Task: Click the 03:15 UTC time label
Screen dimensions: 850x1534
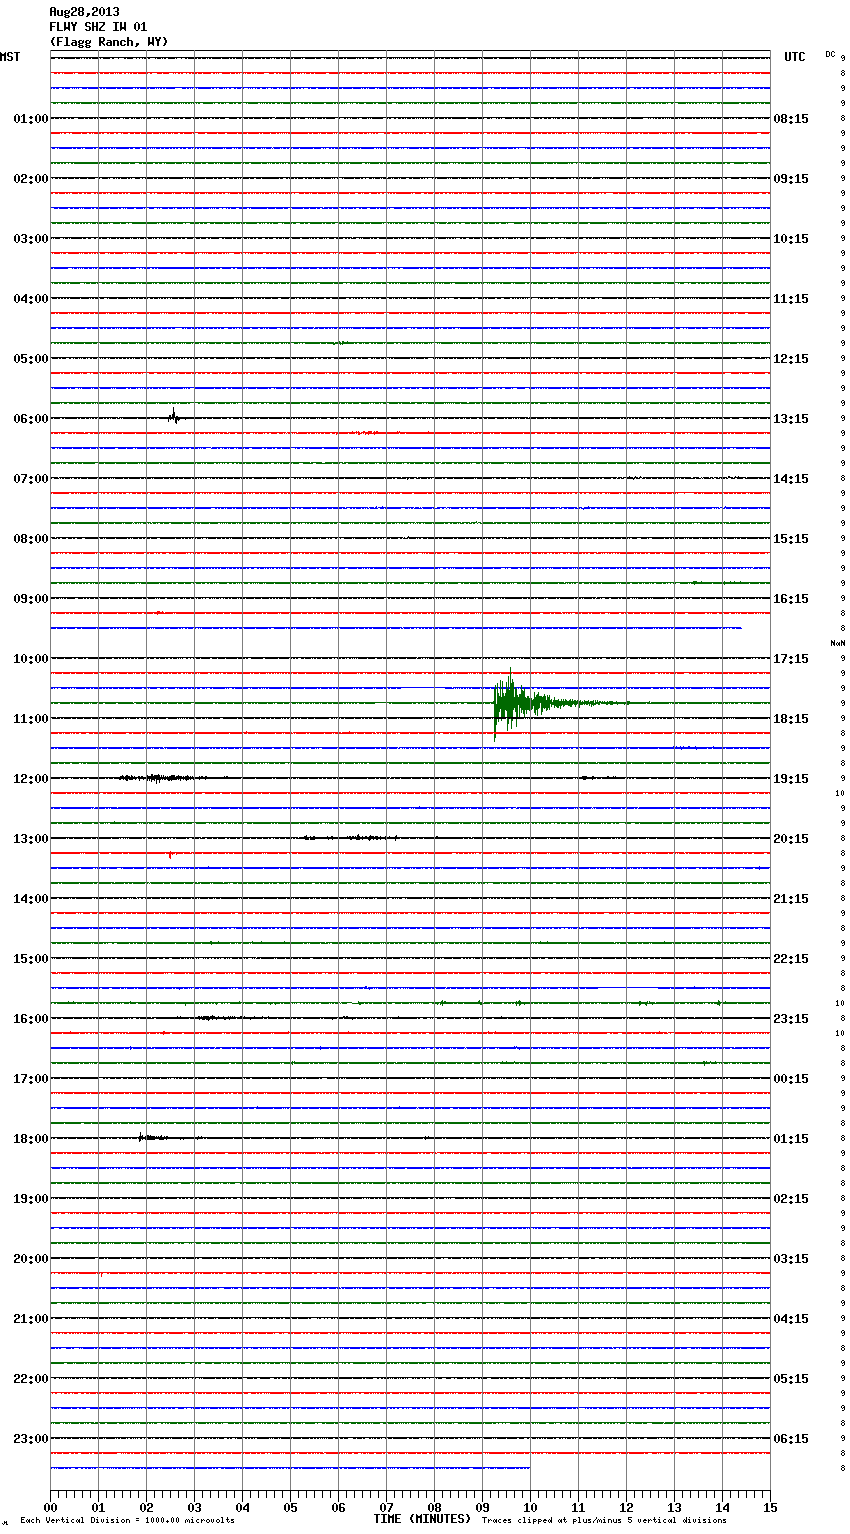Action: pos(791,1259)
